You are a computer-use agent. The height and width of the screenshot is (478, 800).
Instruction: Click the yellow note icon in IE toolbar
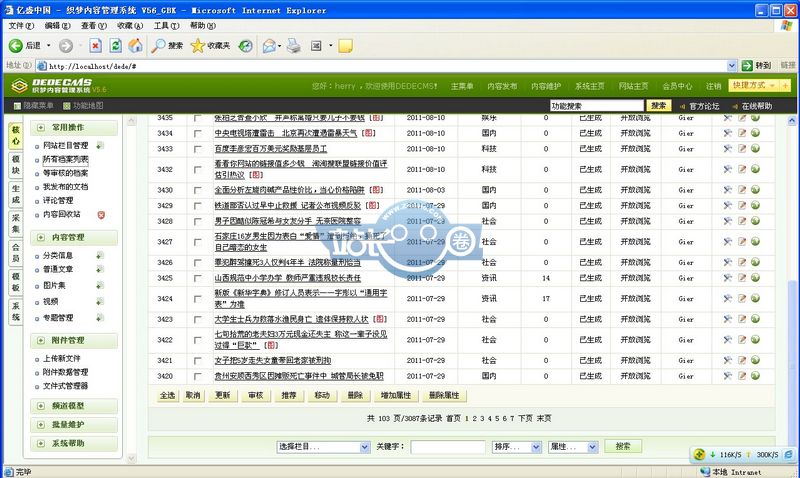(345, 46)
